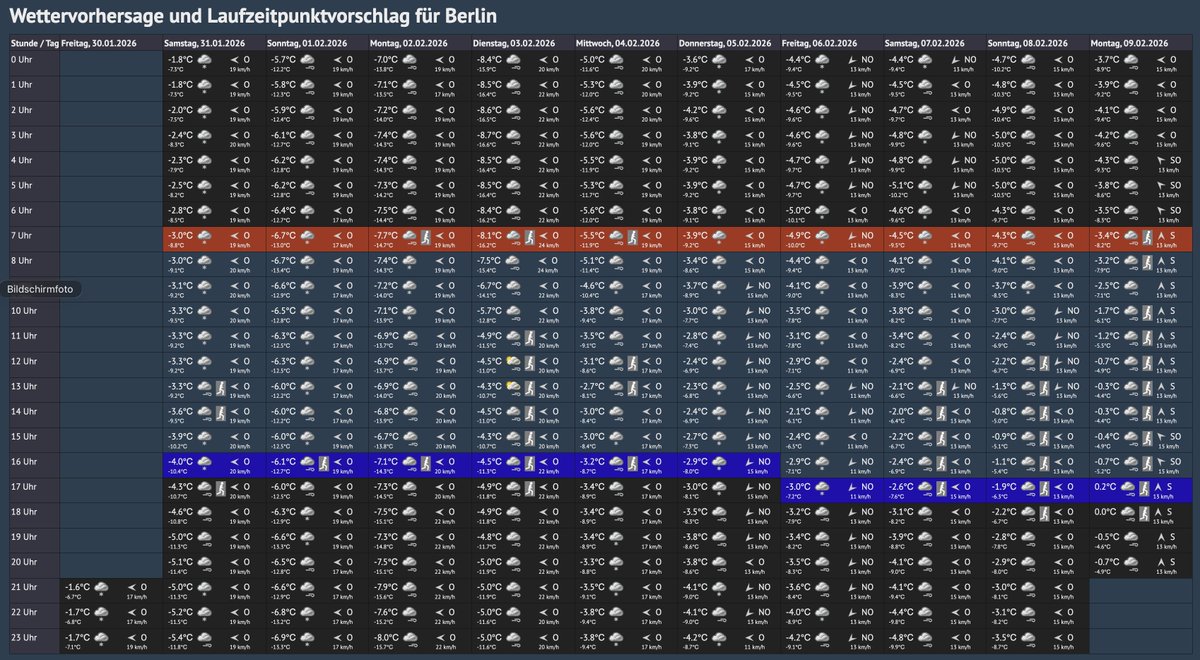Click the "0.2°C" temperature on Montag 09.02.2026
This screenshot has width=1200, height=660.
coord(1105,485)
